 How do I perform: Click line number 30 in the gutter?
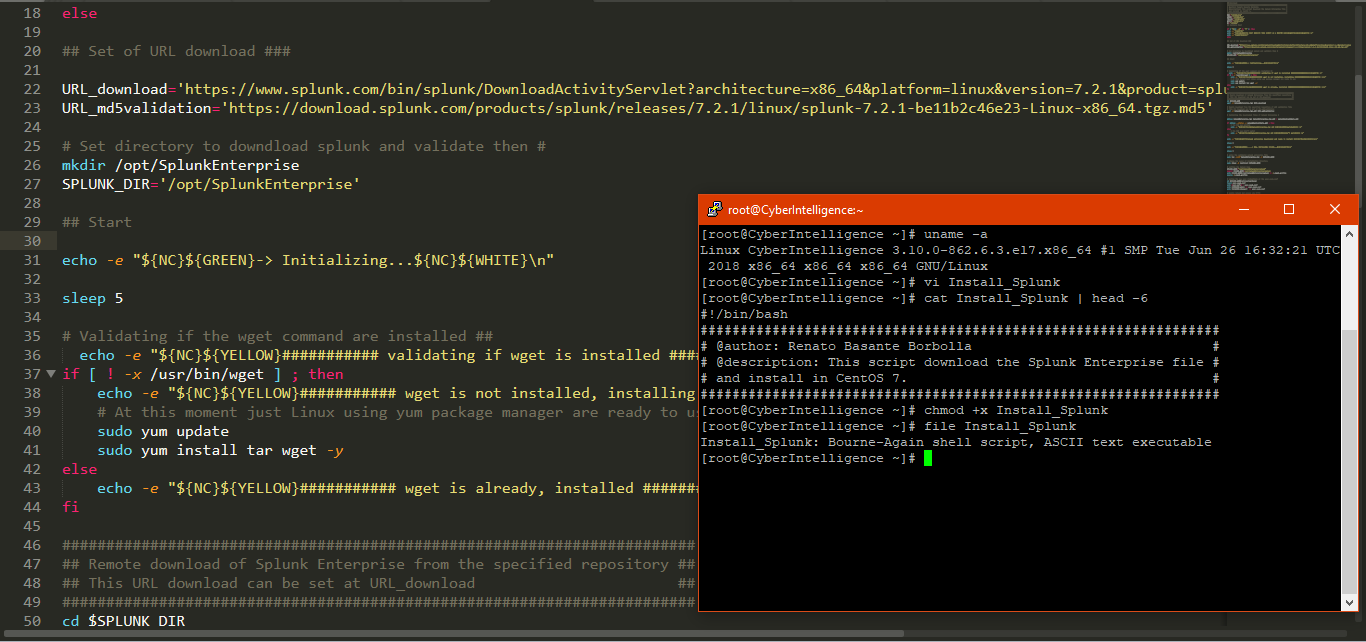(32, 241)
